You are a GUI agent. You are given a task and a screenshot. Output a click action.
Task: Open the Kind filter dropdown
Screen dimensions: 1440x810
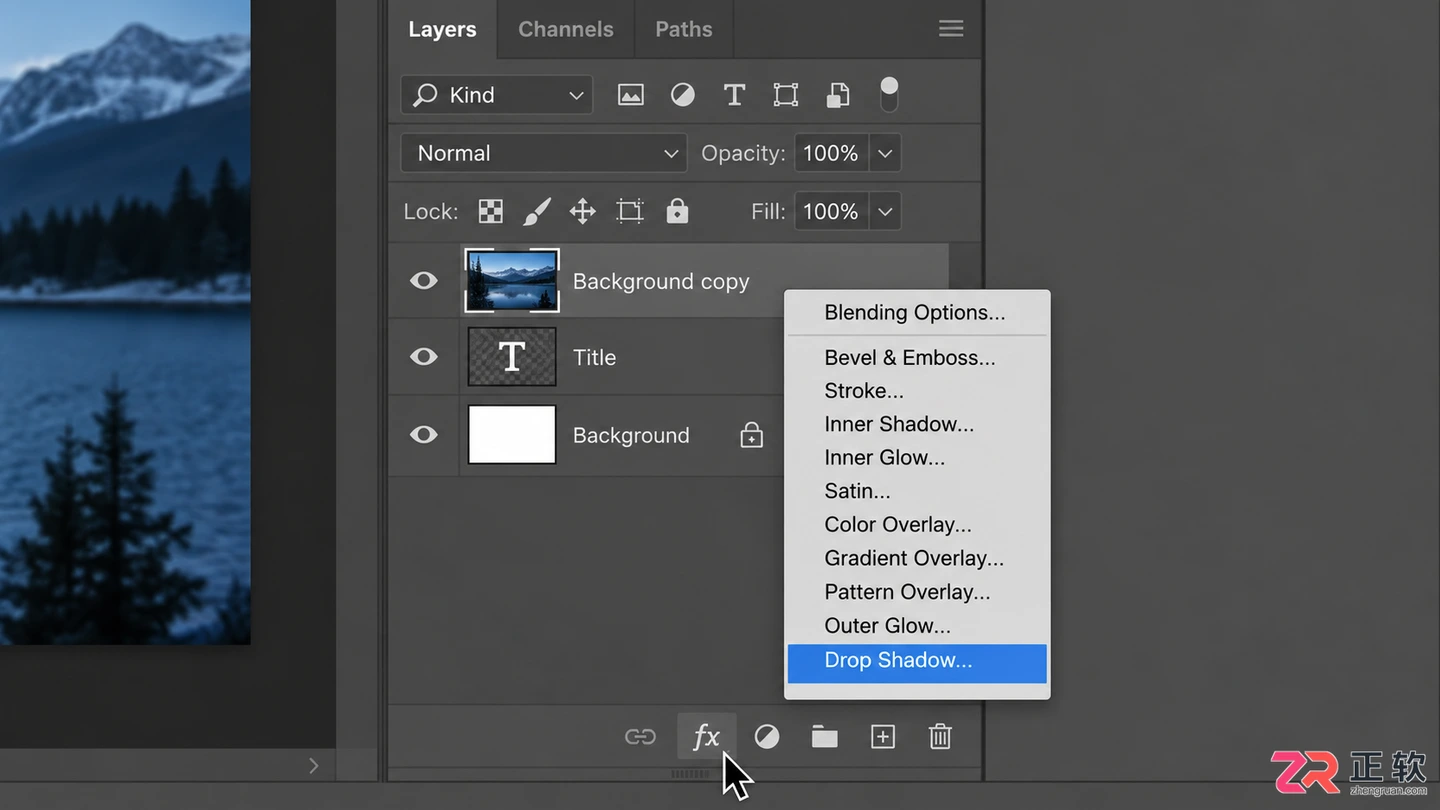(x=497, y=95)
